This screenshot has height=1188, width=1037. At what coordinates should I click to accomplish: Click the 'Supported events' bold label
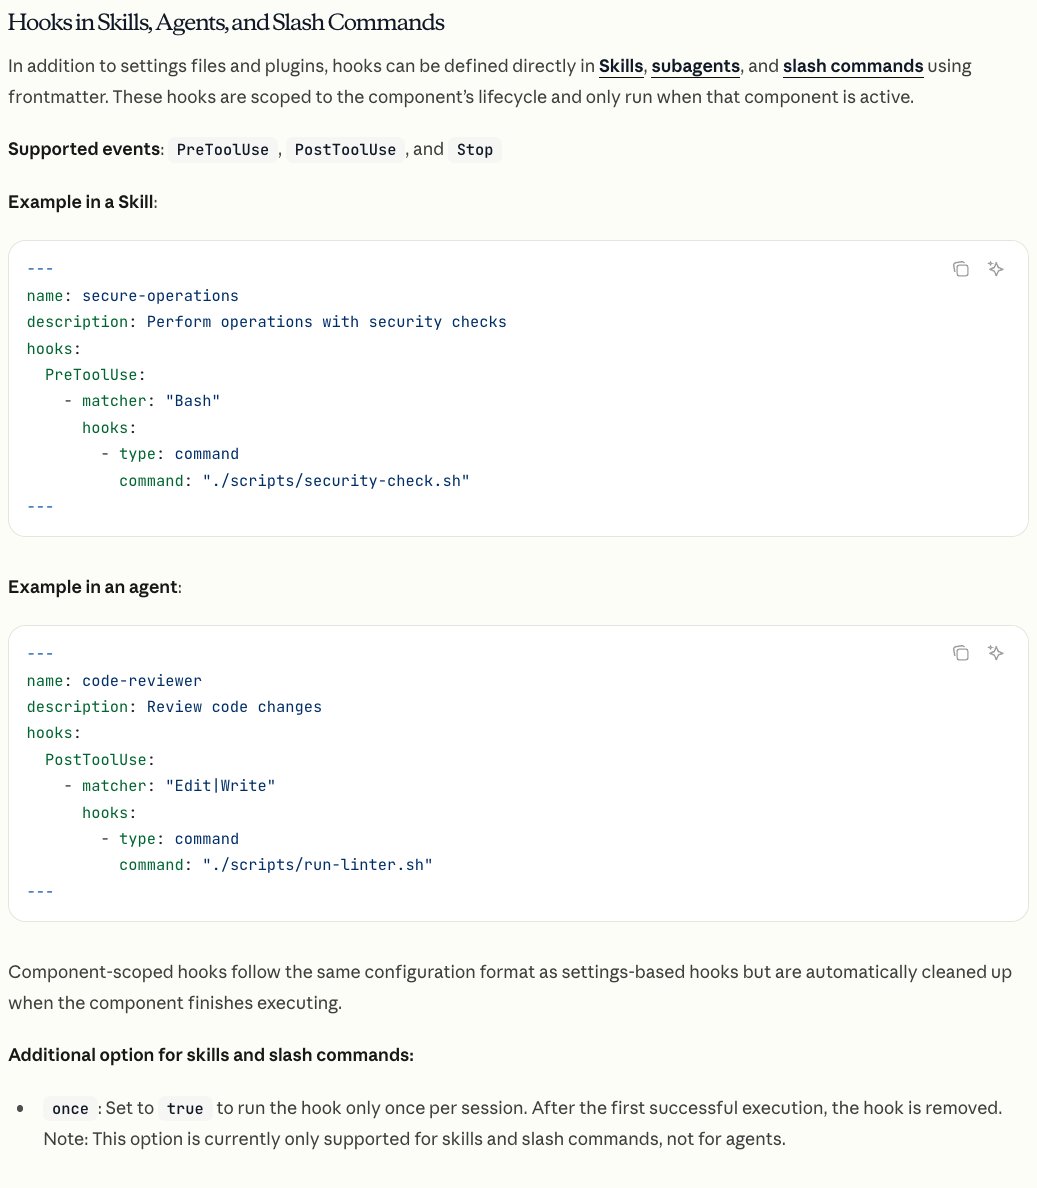84,149
